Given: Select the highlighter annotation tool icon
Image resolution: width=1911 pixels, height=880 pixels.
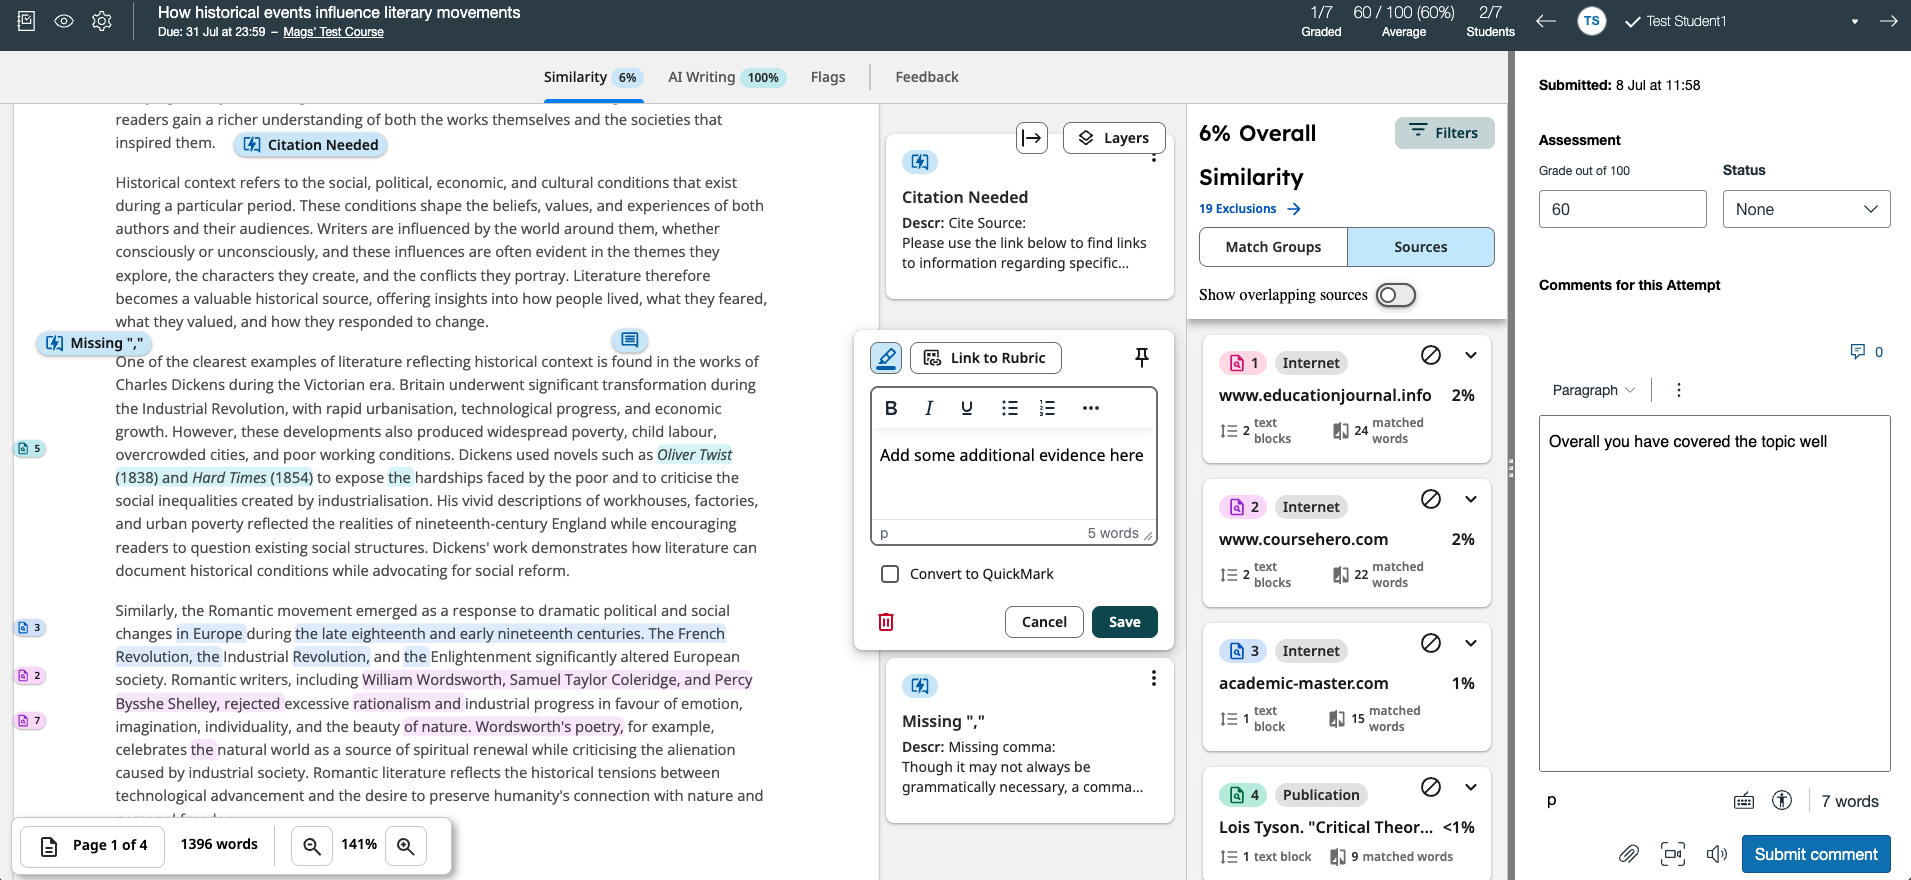Looking at the screenshot, I should [886, 358].
